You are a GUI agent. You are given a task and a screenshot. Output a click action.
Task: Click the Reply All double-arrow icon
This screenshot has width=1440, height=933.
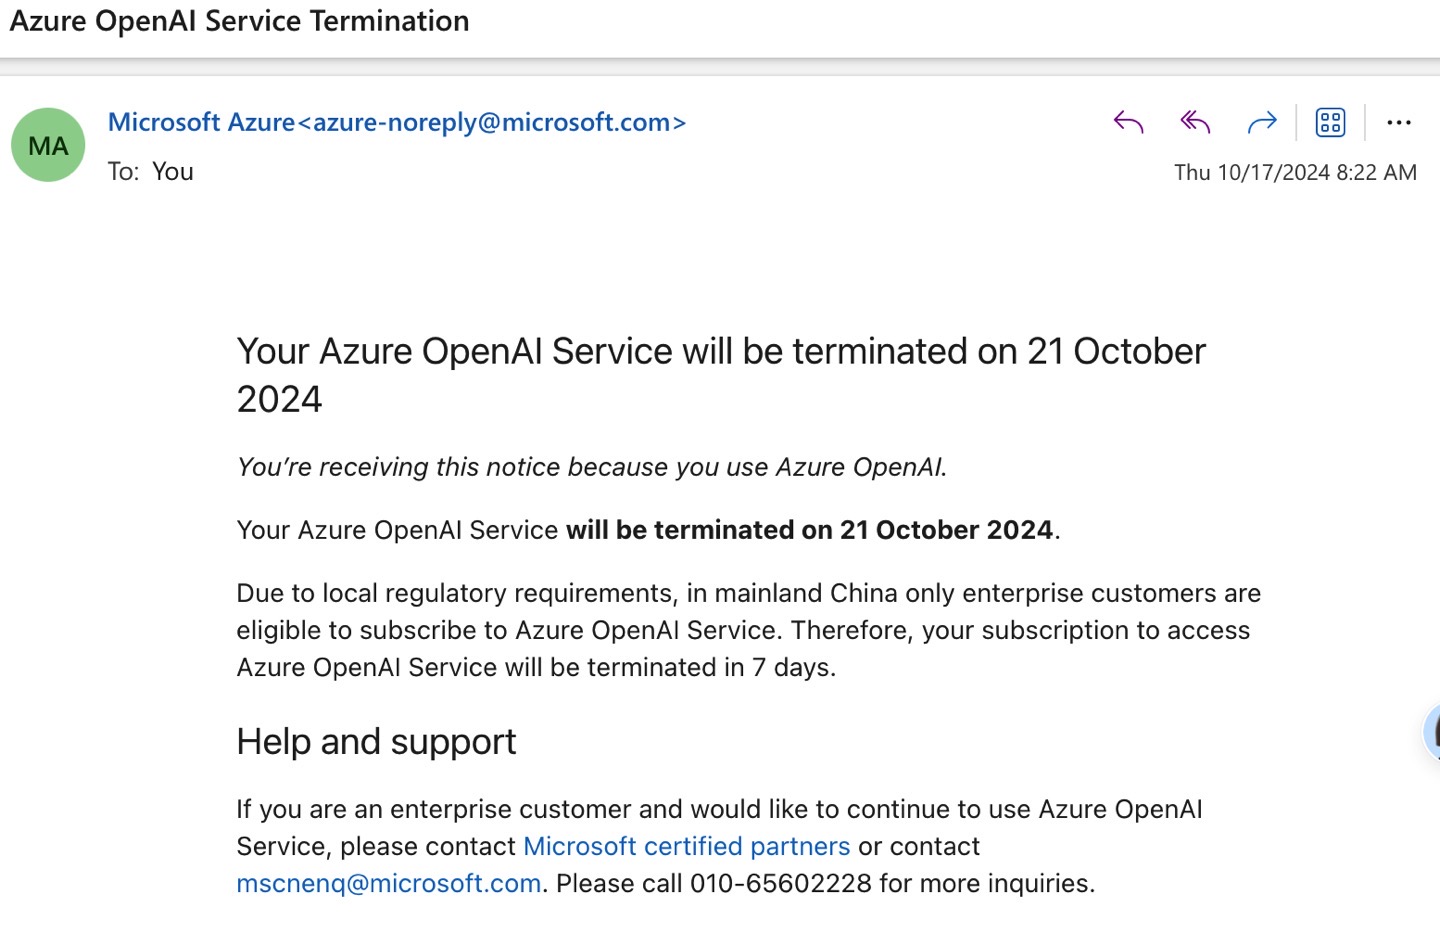point(1195,123)
